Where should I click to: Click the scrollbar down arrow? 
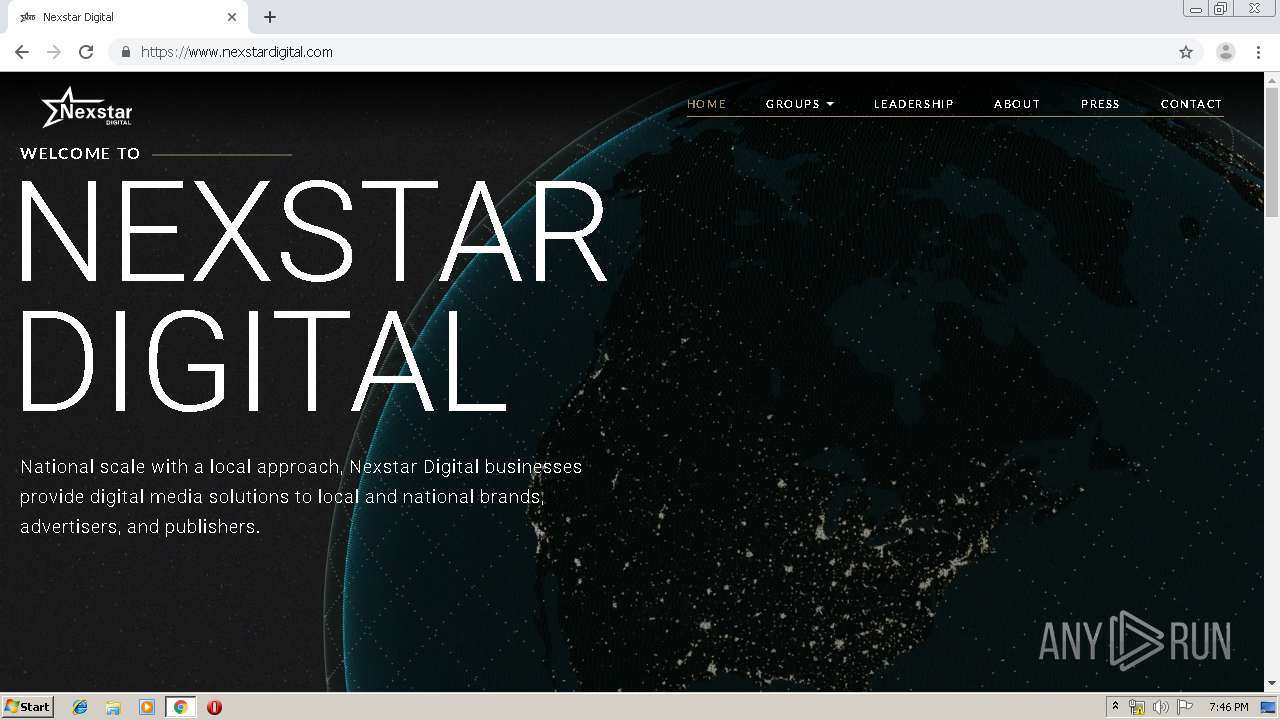click(x=1272, y=684)
